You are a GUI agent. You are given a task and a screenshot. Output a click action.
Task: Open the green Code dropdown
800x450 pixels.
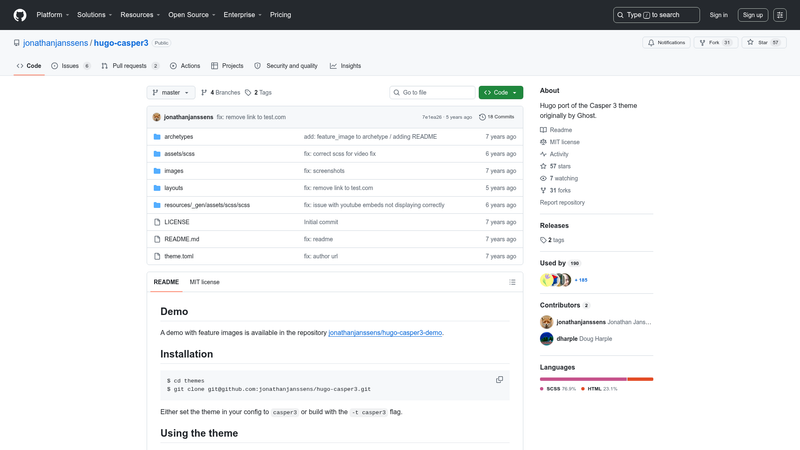click(501, 92)
